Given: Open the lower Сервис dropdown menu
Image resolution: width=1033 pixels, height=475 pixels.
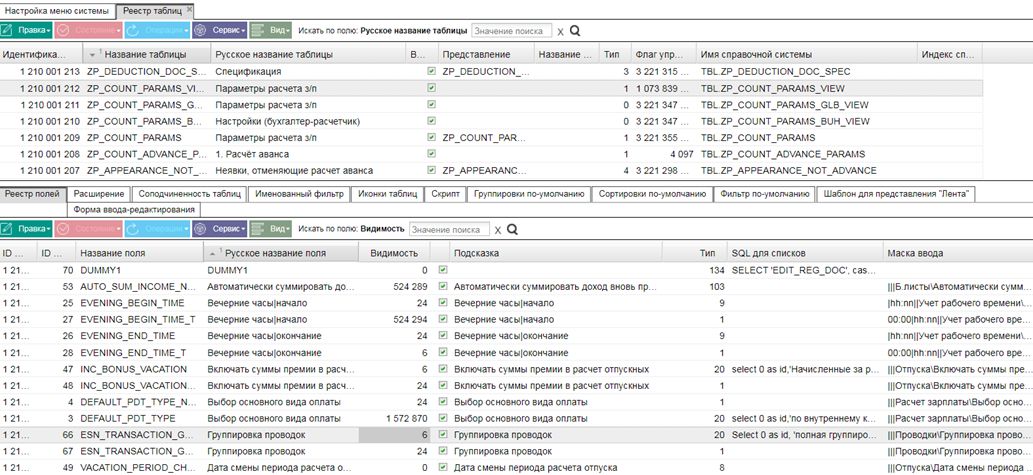Looking at the screenshot, I should (219, 229).
